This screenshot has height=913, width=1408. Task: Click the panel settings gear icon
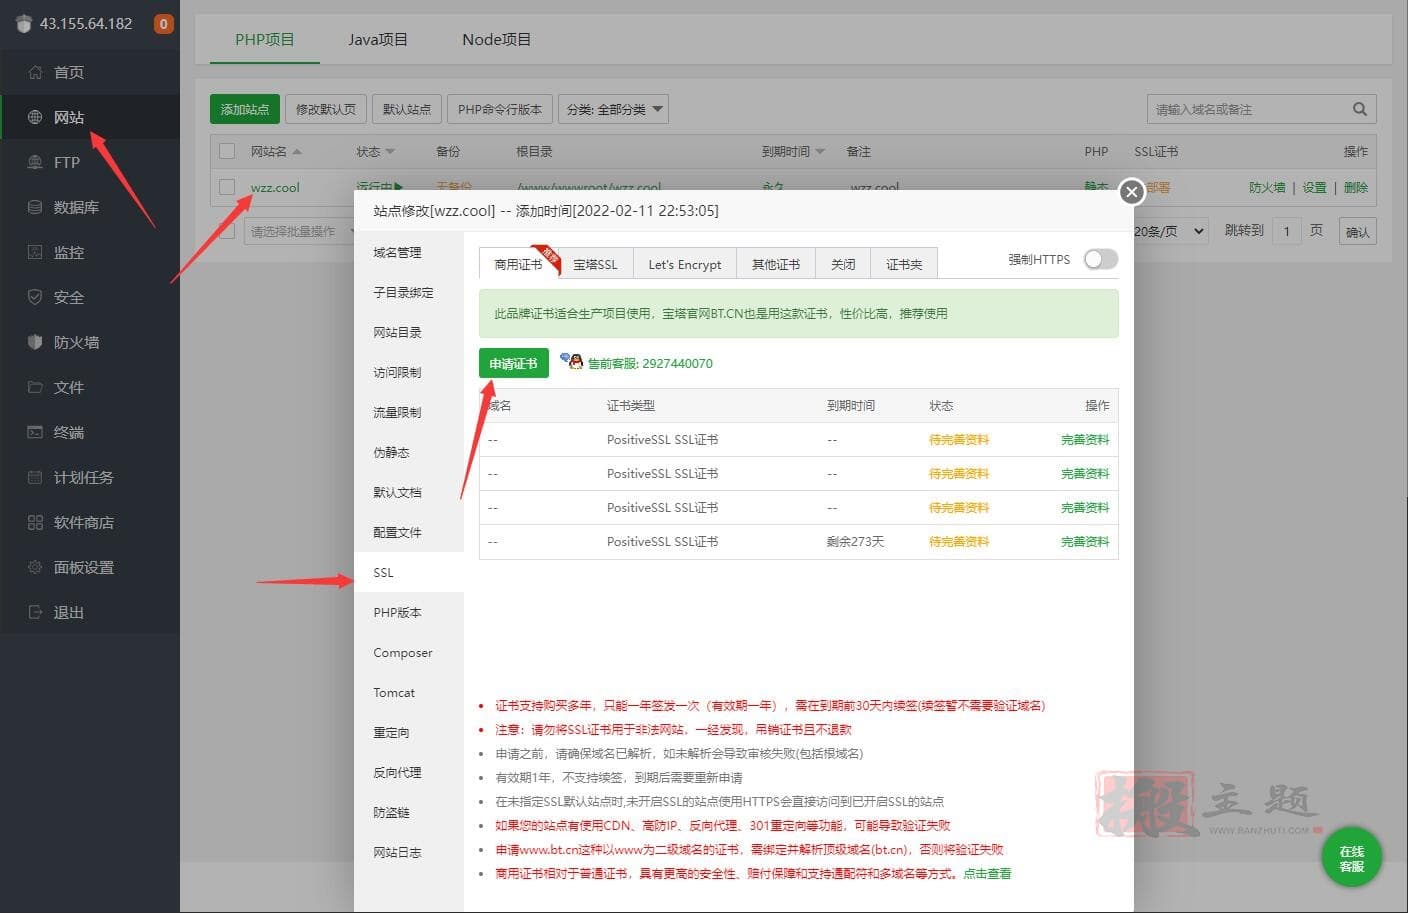35,567
